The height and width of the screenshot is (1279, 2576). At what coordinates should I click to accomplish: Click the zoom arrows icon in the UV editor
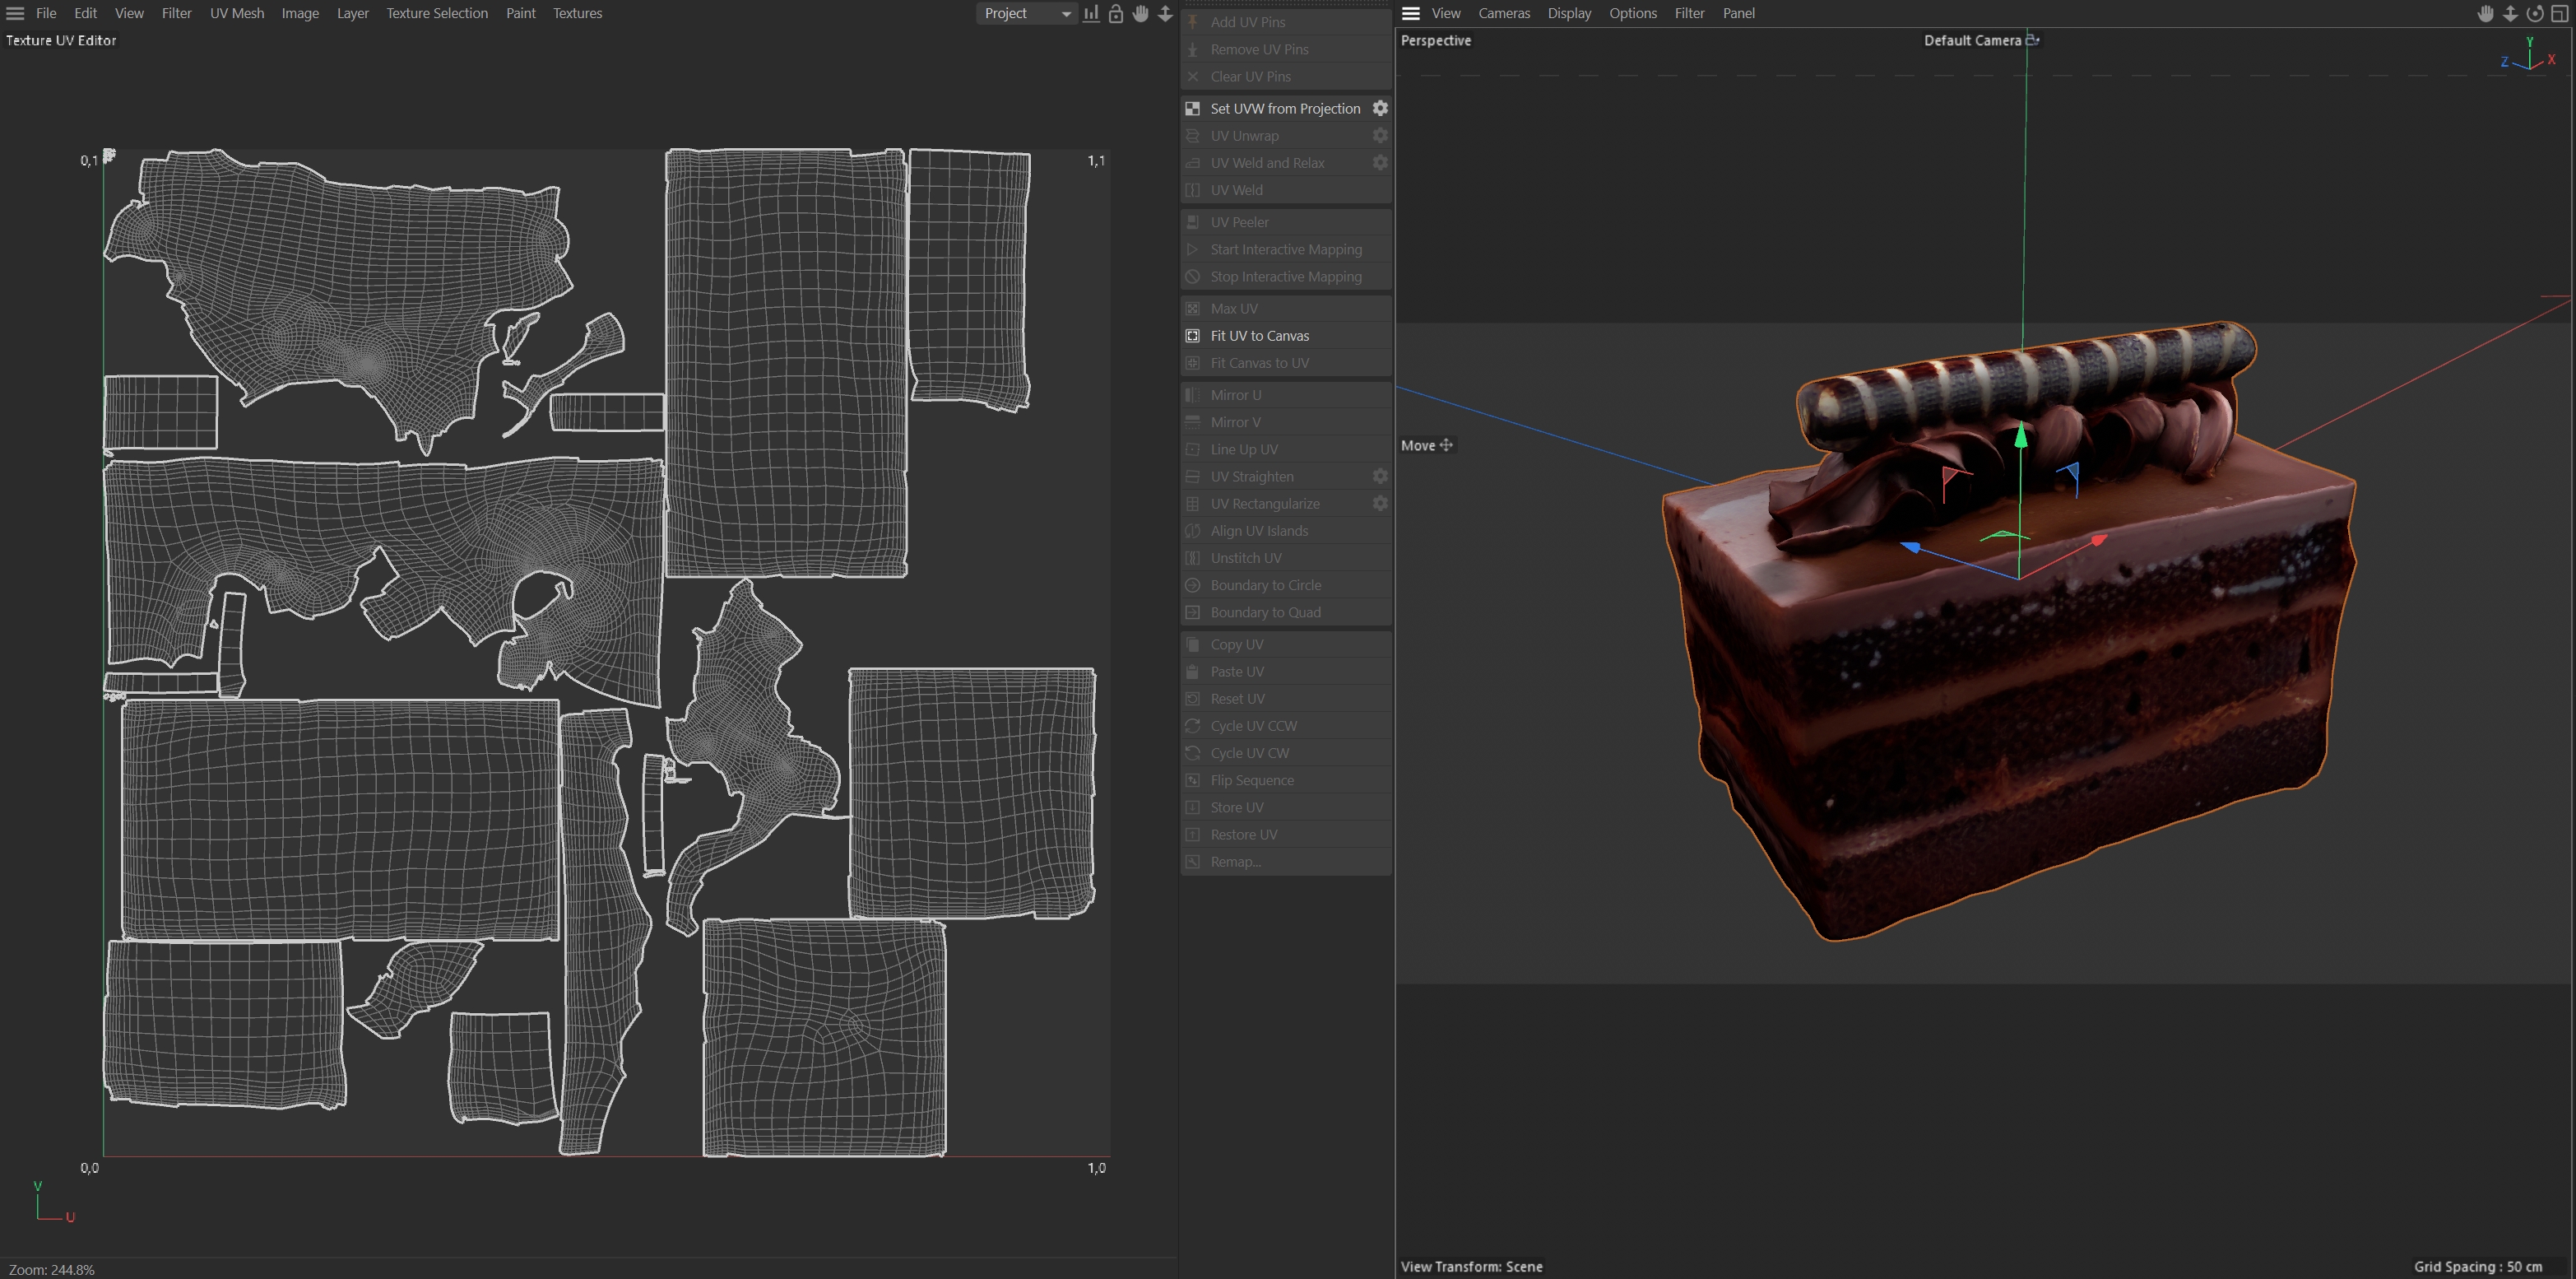pos(1165,13)
